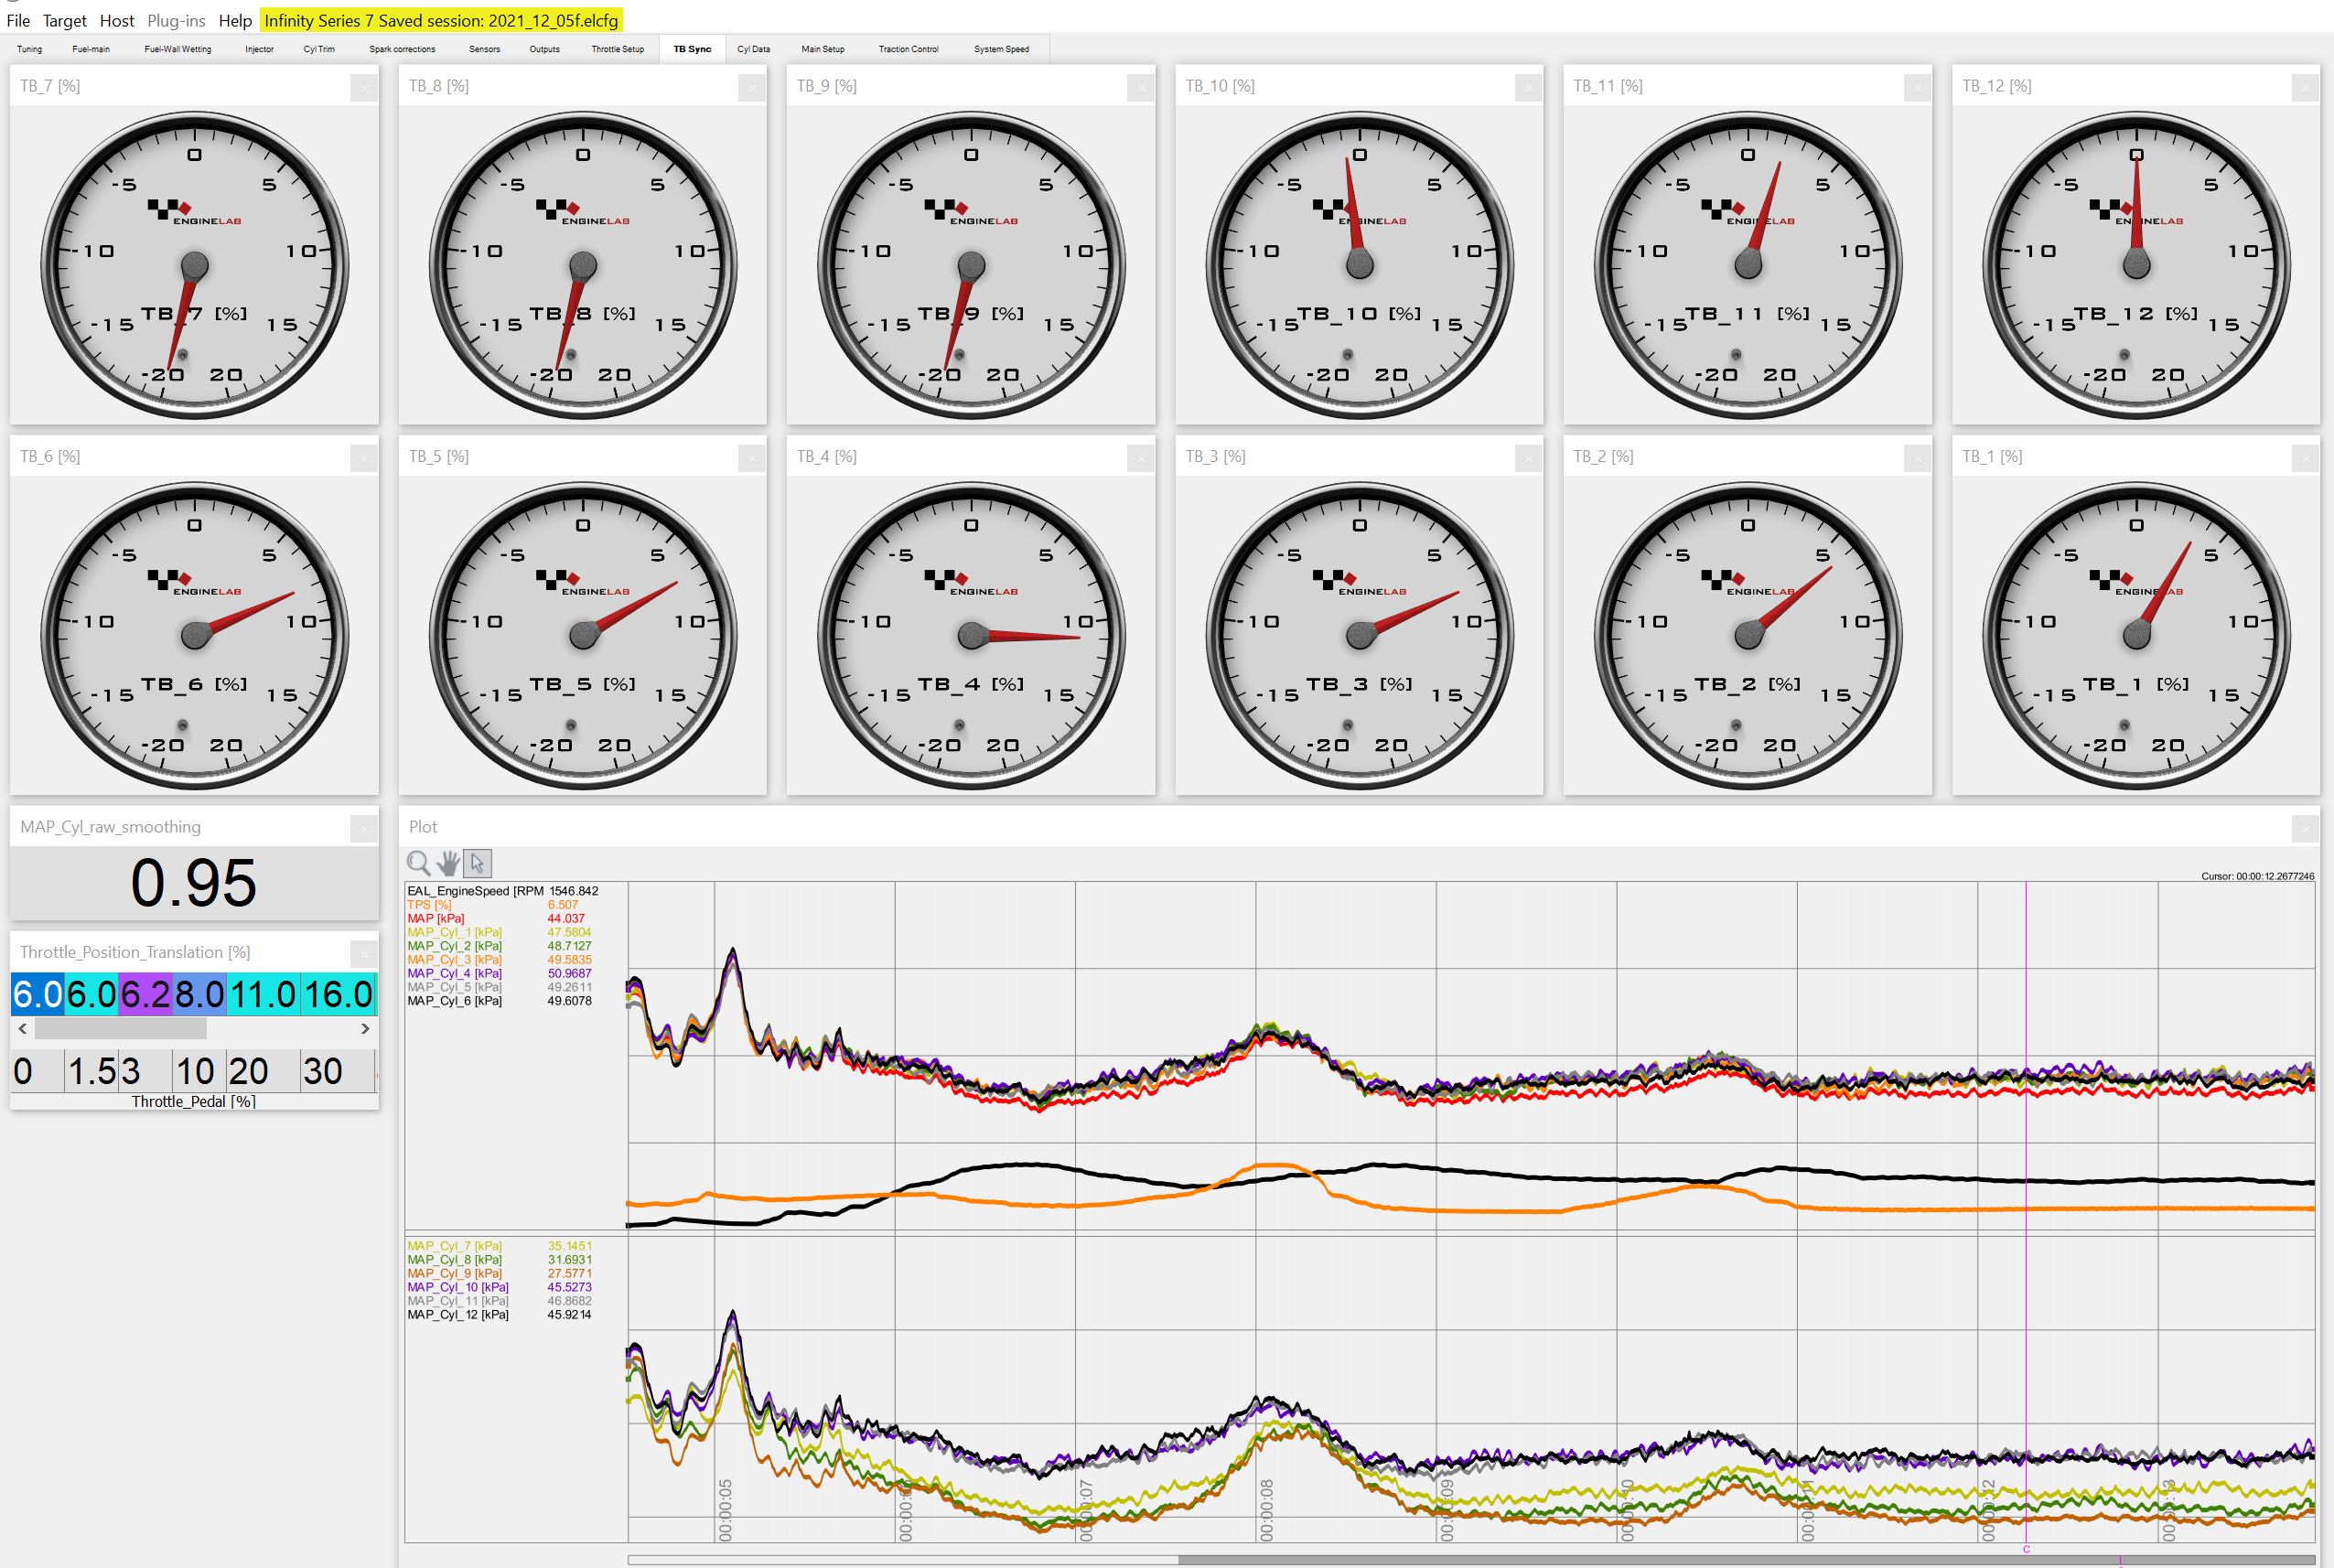Switch to the Cyl Data tab

753,49
